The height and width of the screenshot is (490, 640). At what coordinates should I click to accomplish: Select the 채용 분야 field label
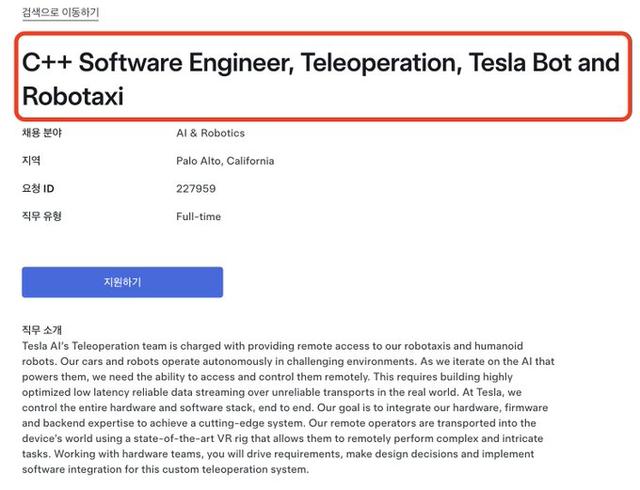[x=41, y=133]
